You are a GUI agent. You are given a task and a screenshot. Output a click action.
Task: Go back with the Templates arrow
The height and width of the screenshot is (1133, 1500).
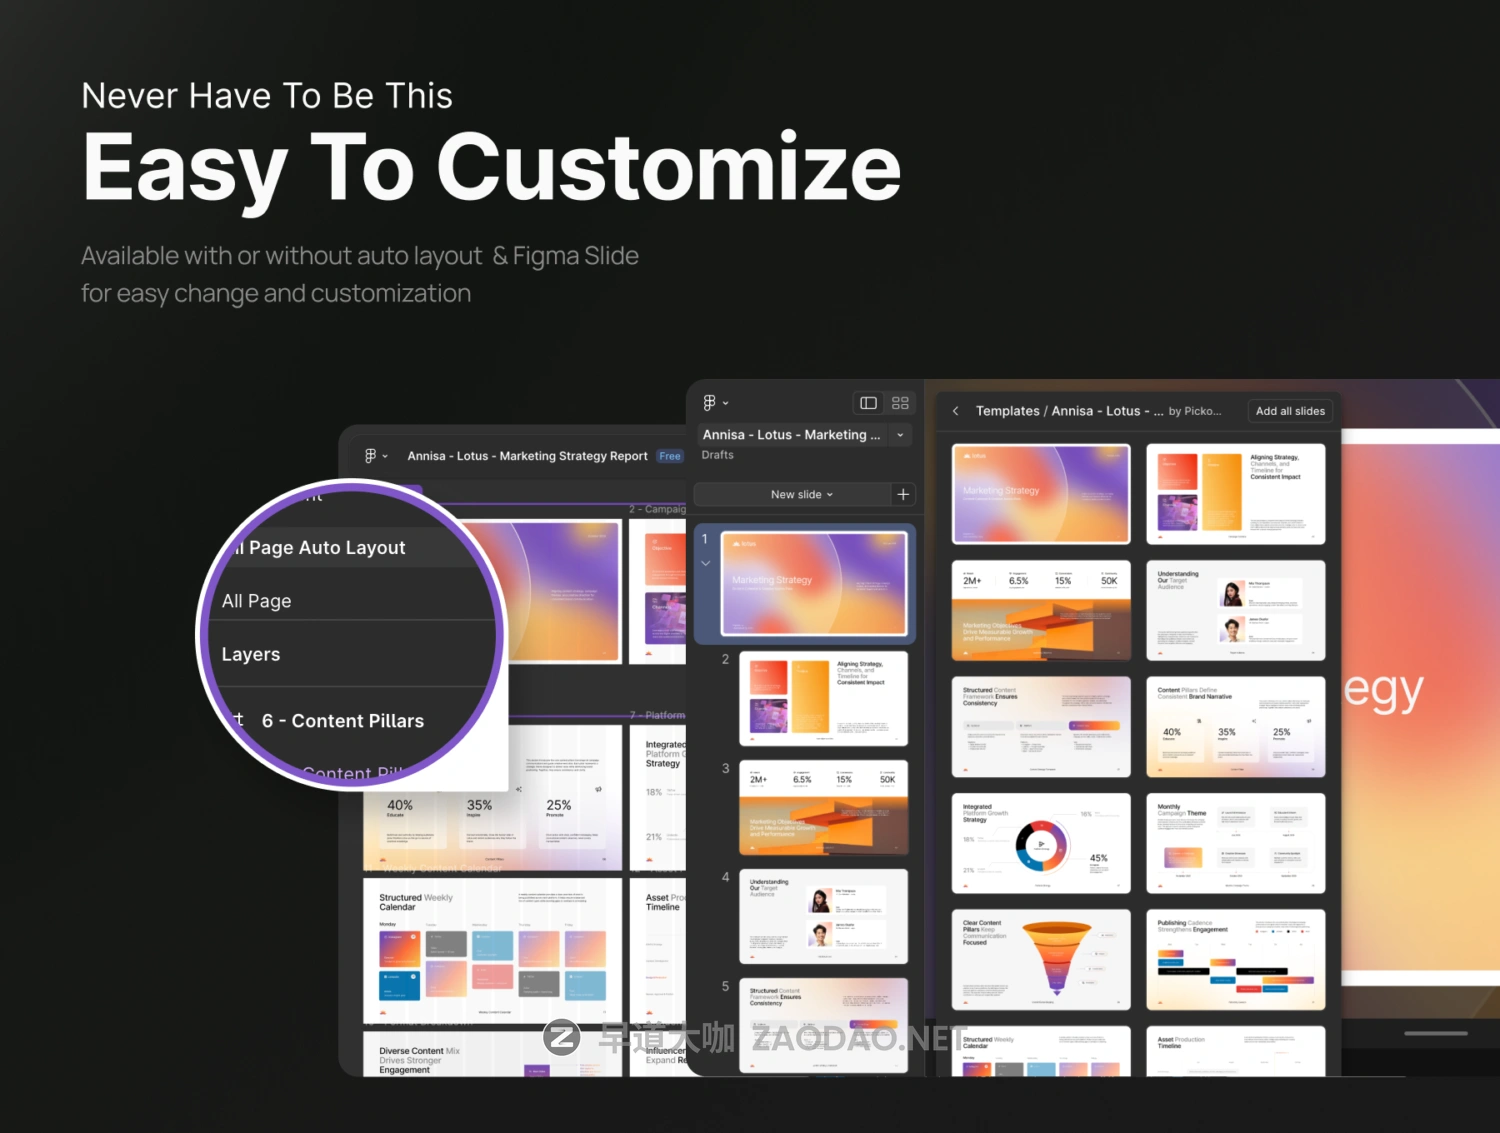956,411
